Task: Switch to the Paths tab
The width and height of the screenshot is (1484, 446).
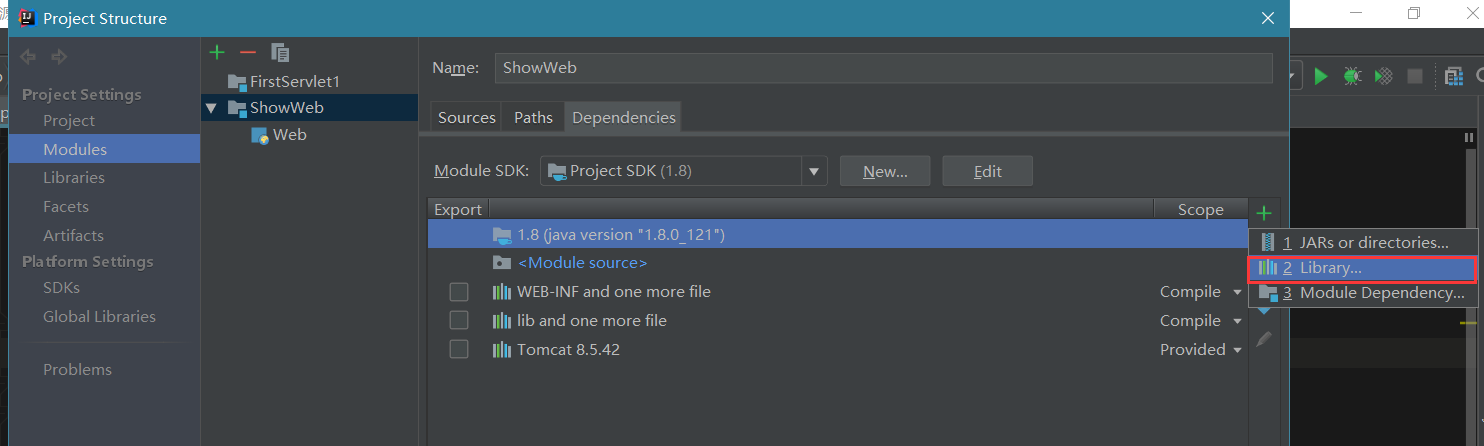Action: coord(533,117)
